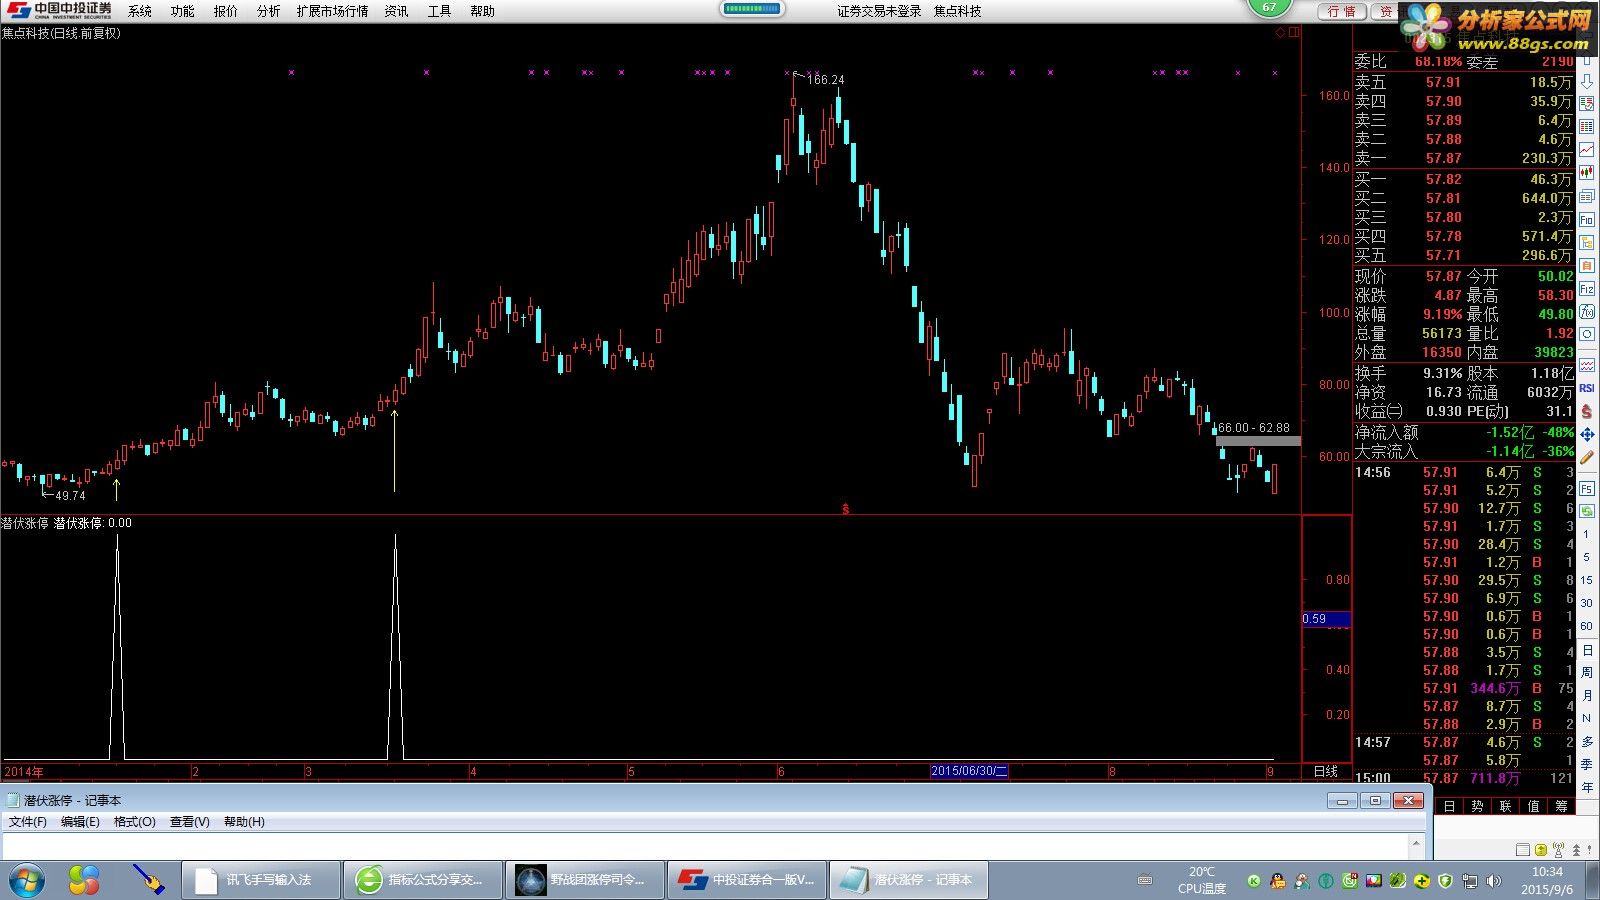This screenshot has height=900, width=1600.
Task: Open Windows Start menu
Action: 27,880
